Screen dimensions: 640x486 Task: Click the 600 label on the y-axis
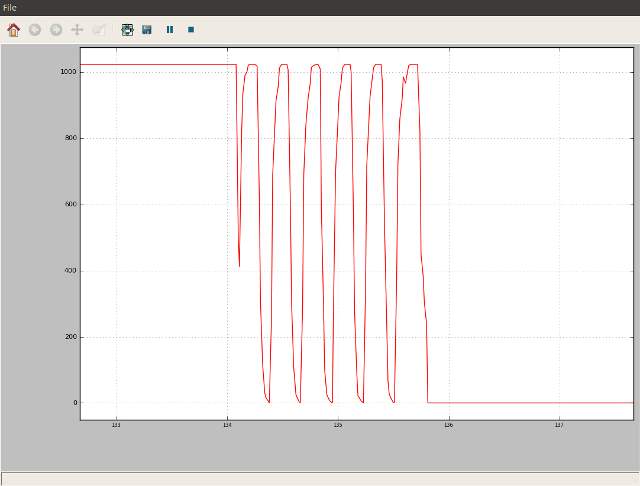(x=71, y=205)
